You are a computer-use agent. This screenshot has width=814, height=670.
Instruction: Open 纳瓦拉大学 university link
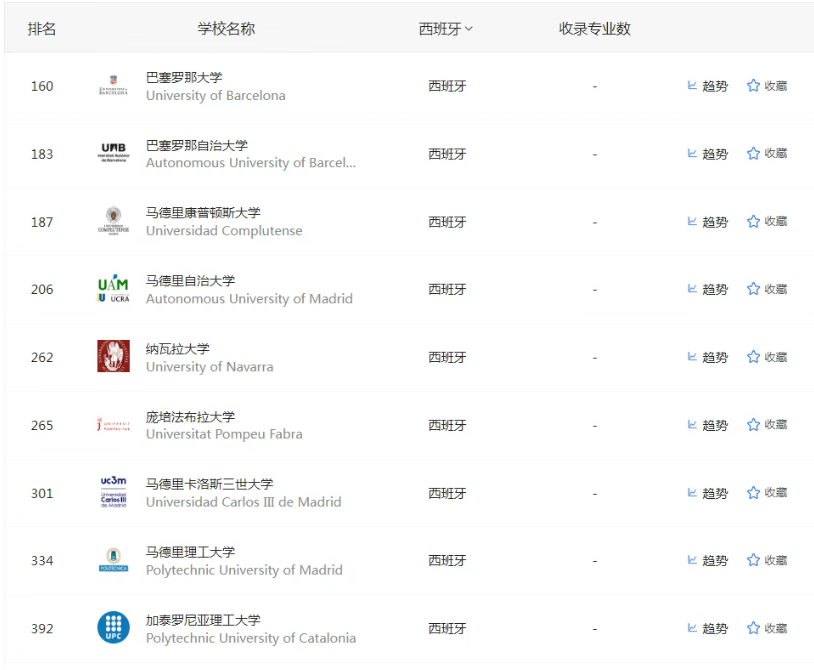[x=178, y=349]
